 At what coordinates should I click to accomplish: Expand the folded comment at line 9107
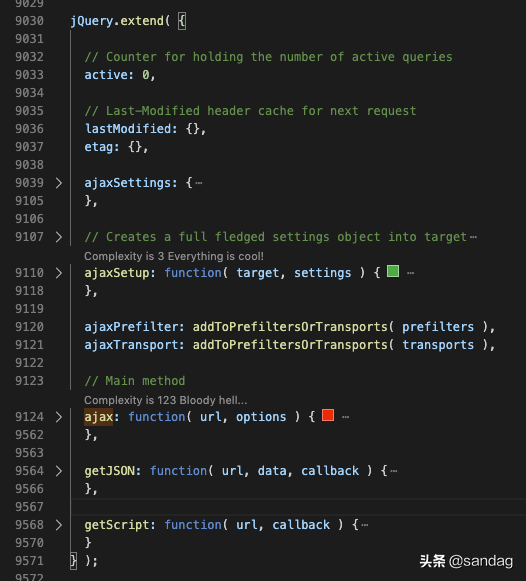[59, 237]
